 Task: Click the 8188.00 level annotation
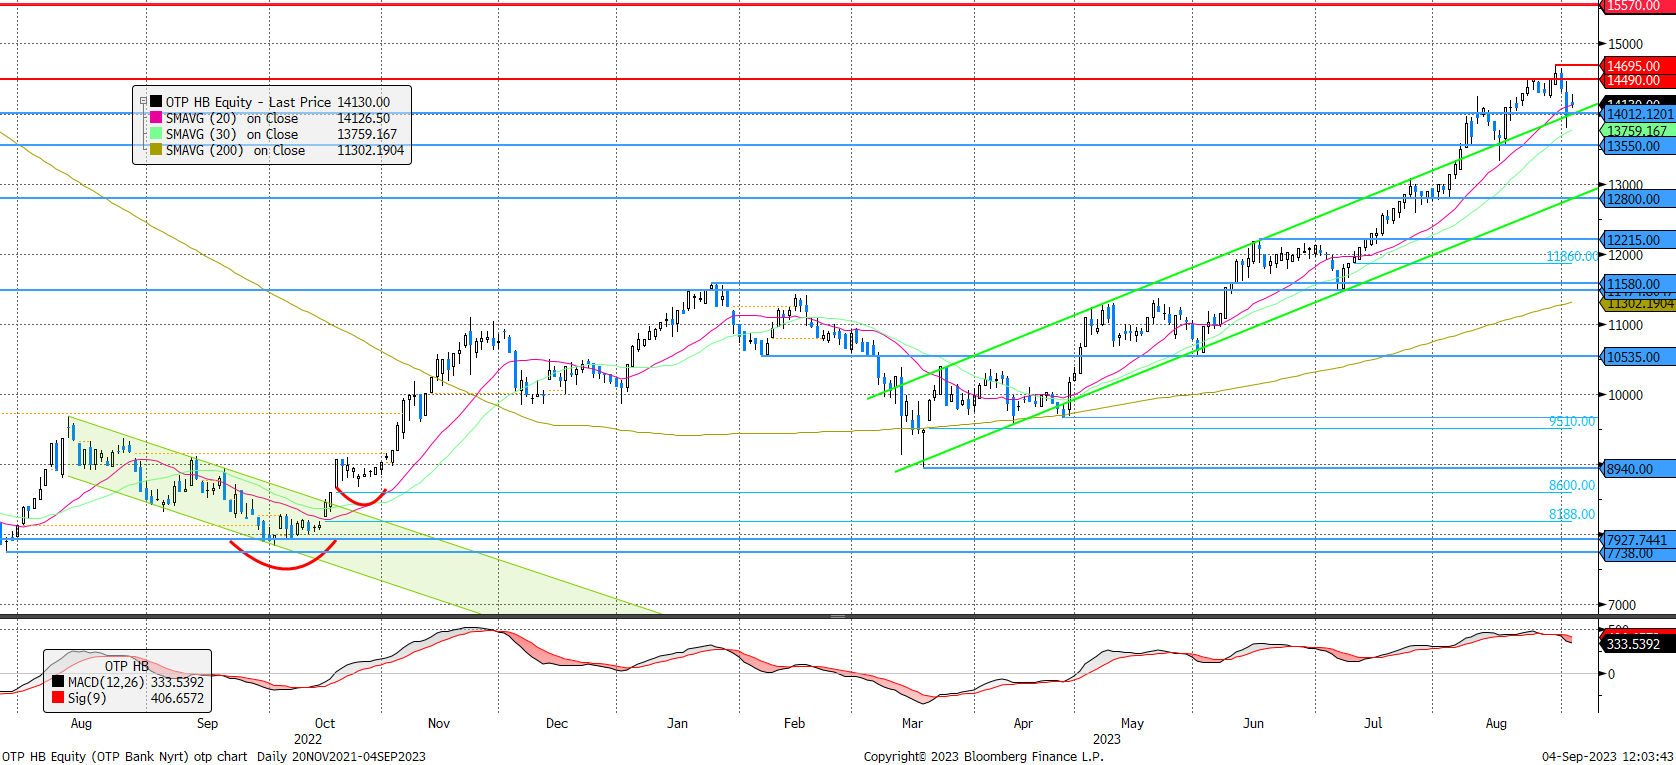pyautogui.click(x=1572, y=514)
